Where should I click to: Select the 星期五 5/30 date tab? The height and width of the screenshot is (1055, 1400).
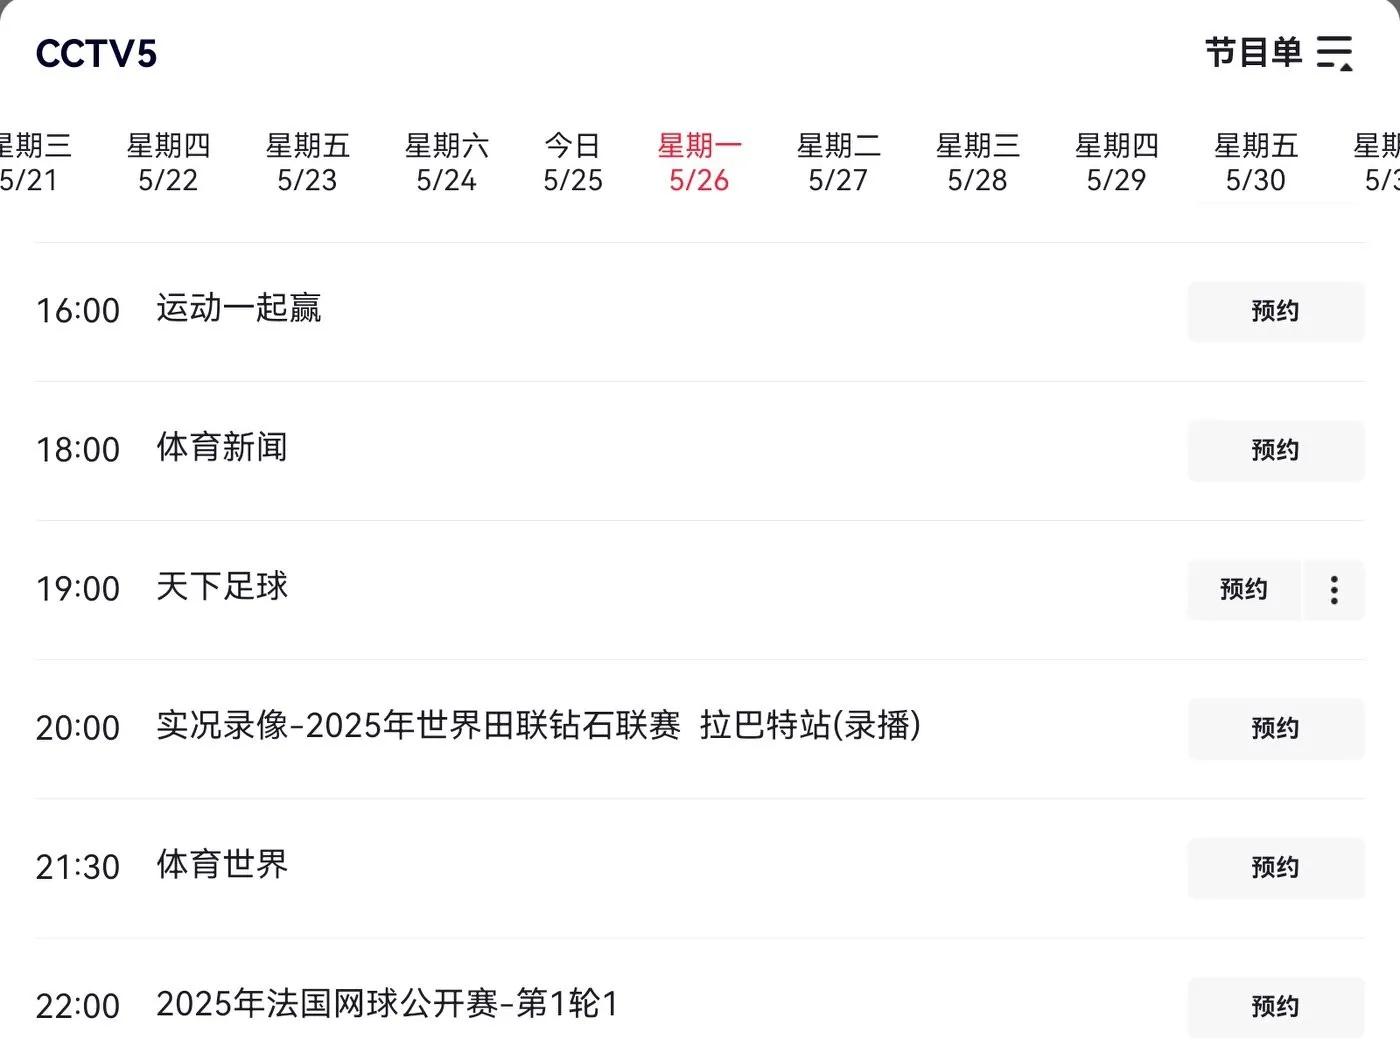click(x=1255, y=162)
